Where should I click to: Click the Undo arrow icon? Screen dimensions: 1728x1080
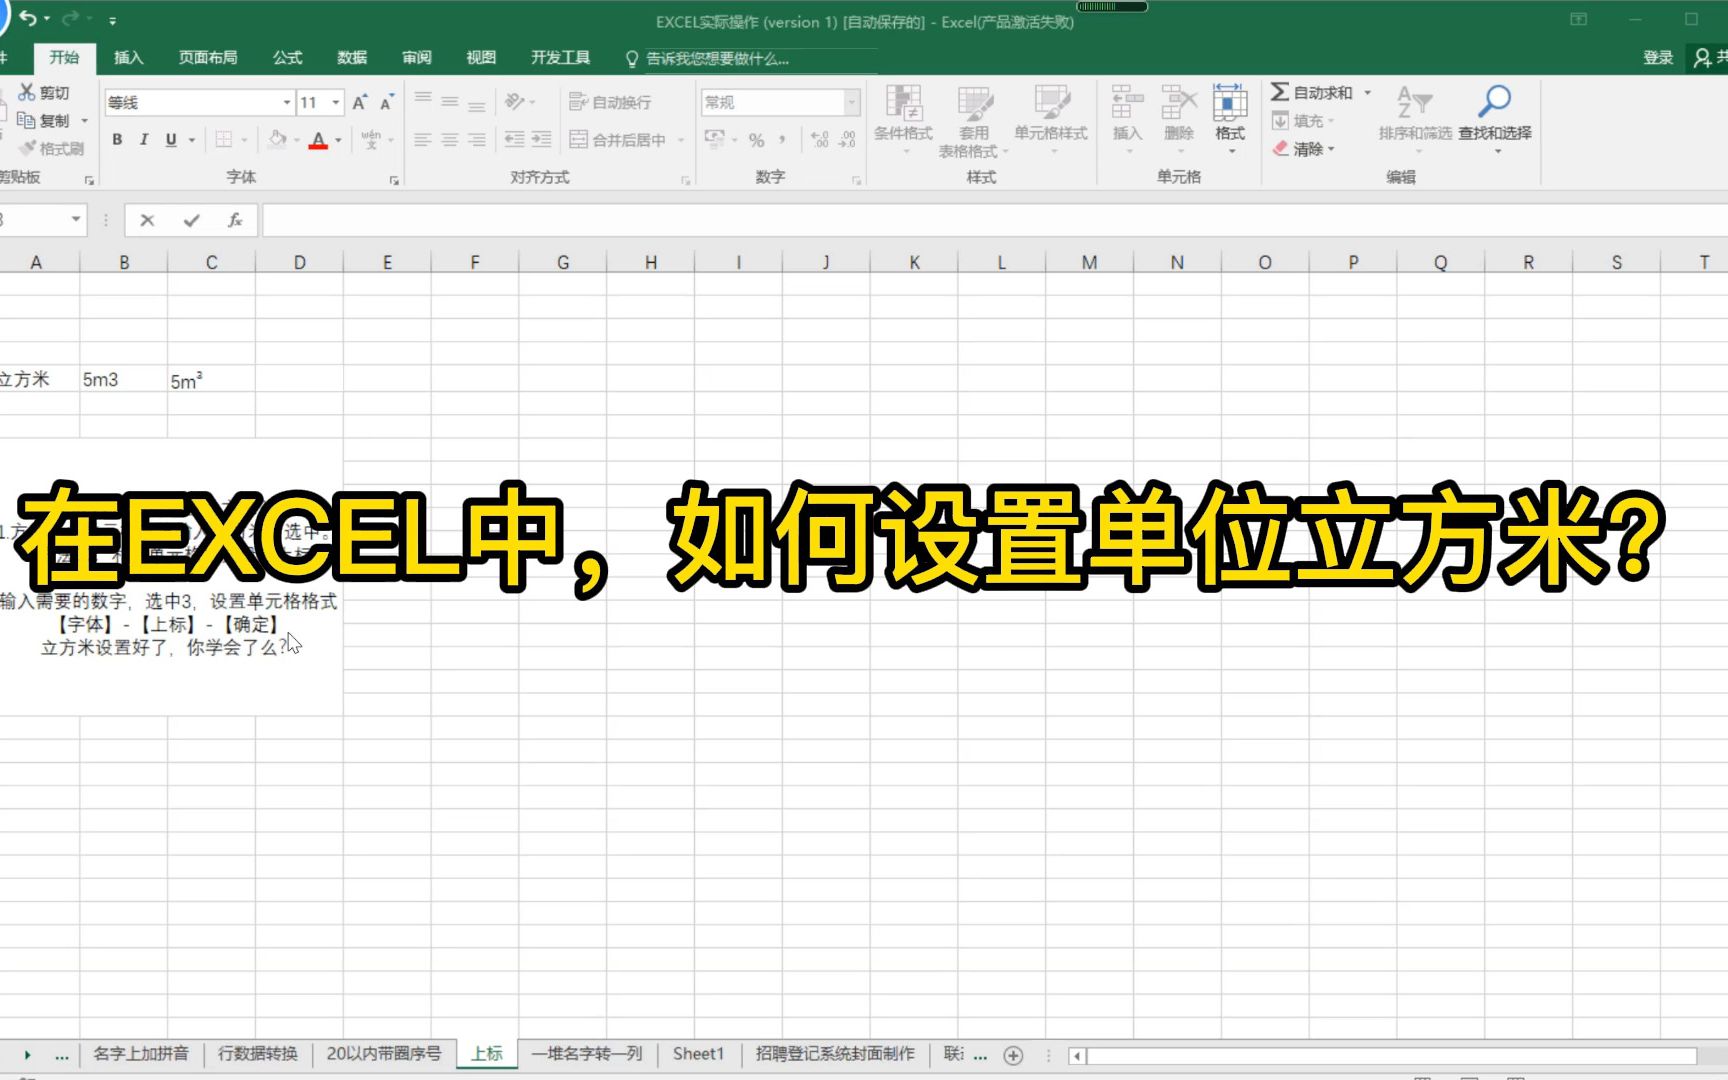tap(28, 19)
